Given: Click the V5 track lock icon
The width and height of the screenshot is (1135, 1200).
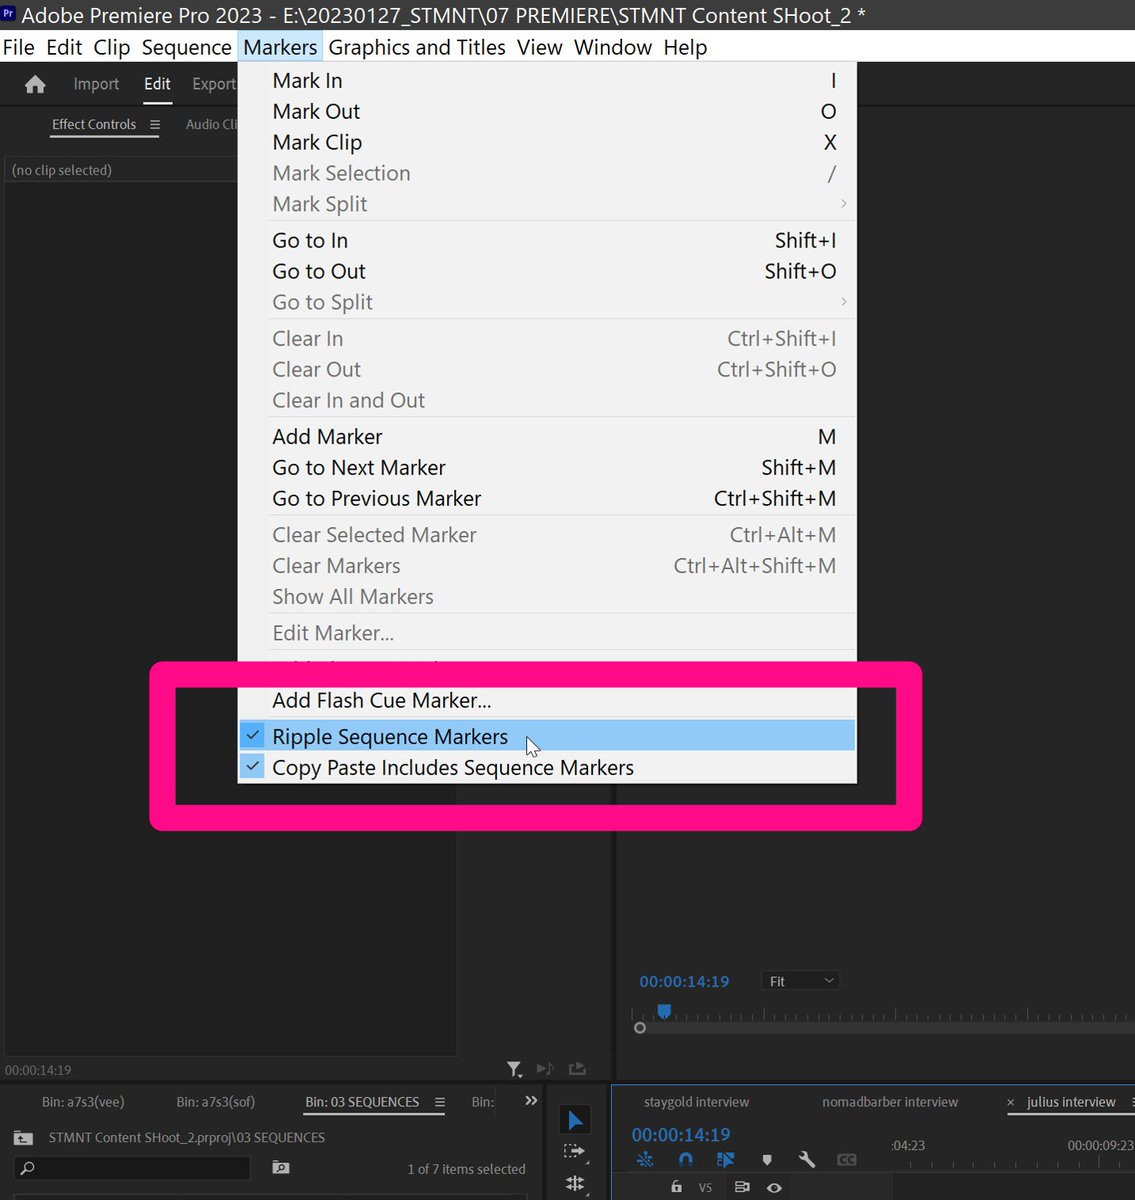Looking at the screenshot, I should pyautogui.click(x=676, y=1187).
